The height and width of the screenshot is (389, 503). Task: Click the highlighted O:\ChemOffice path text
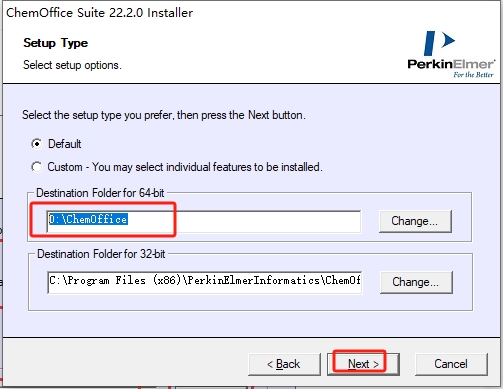click(88, 219)
